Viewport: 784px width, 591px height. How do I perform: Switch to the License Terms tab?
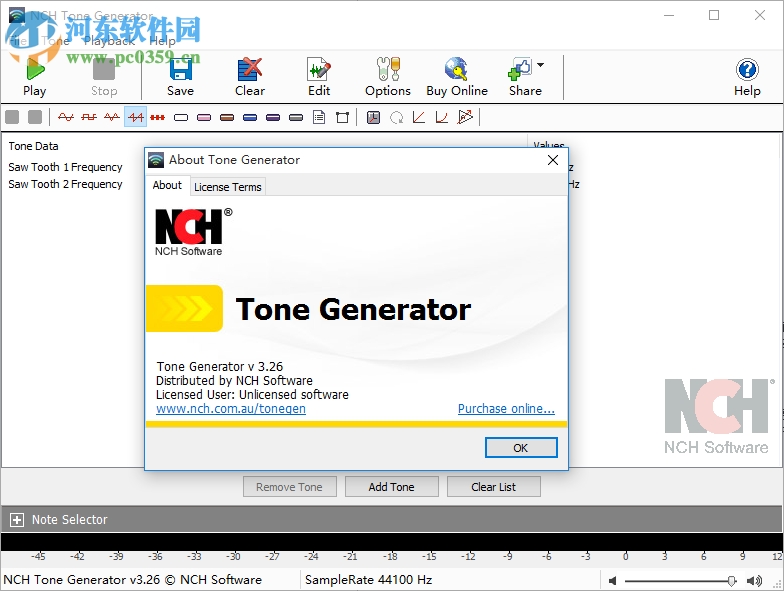(x=228, y=187)
